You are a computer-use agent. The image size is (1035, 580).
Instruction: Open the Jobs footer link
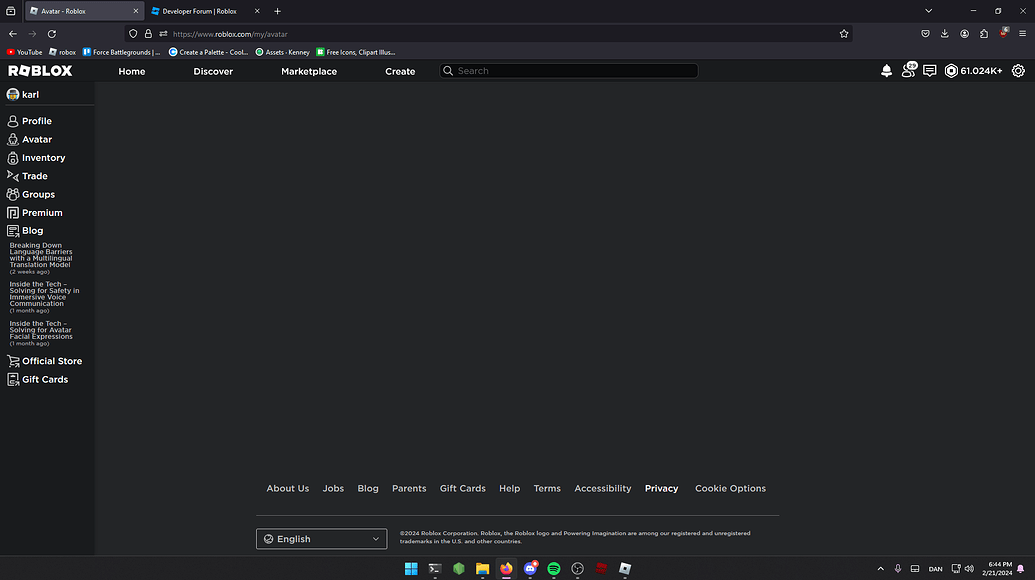pos(333,489)
